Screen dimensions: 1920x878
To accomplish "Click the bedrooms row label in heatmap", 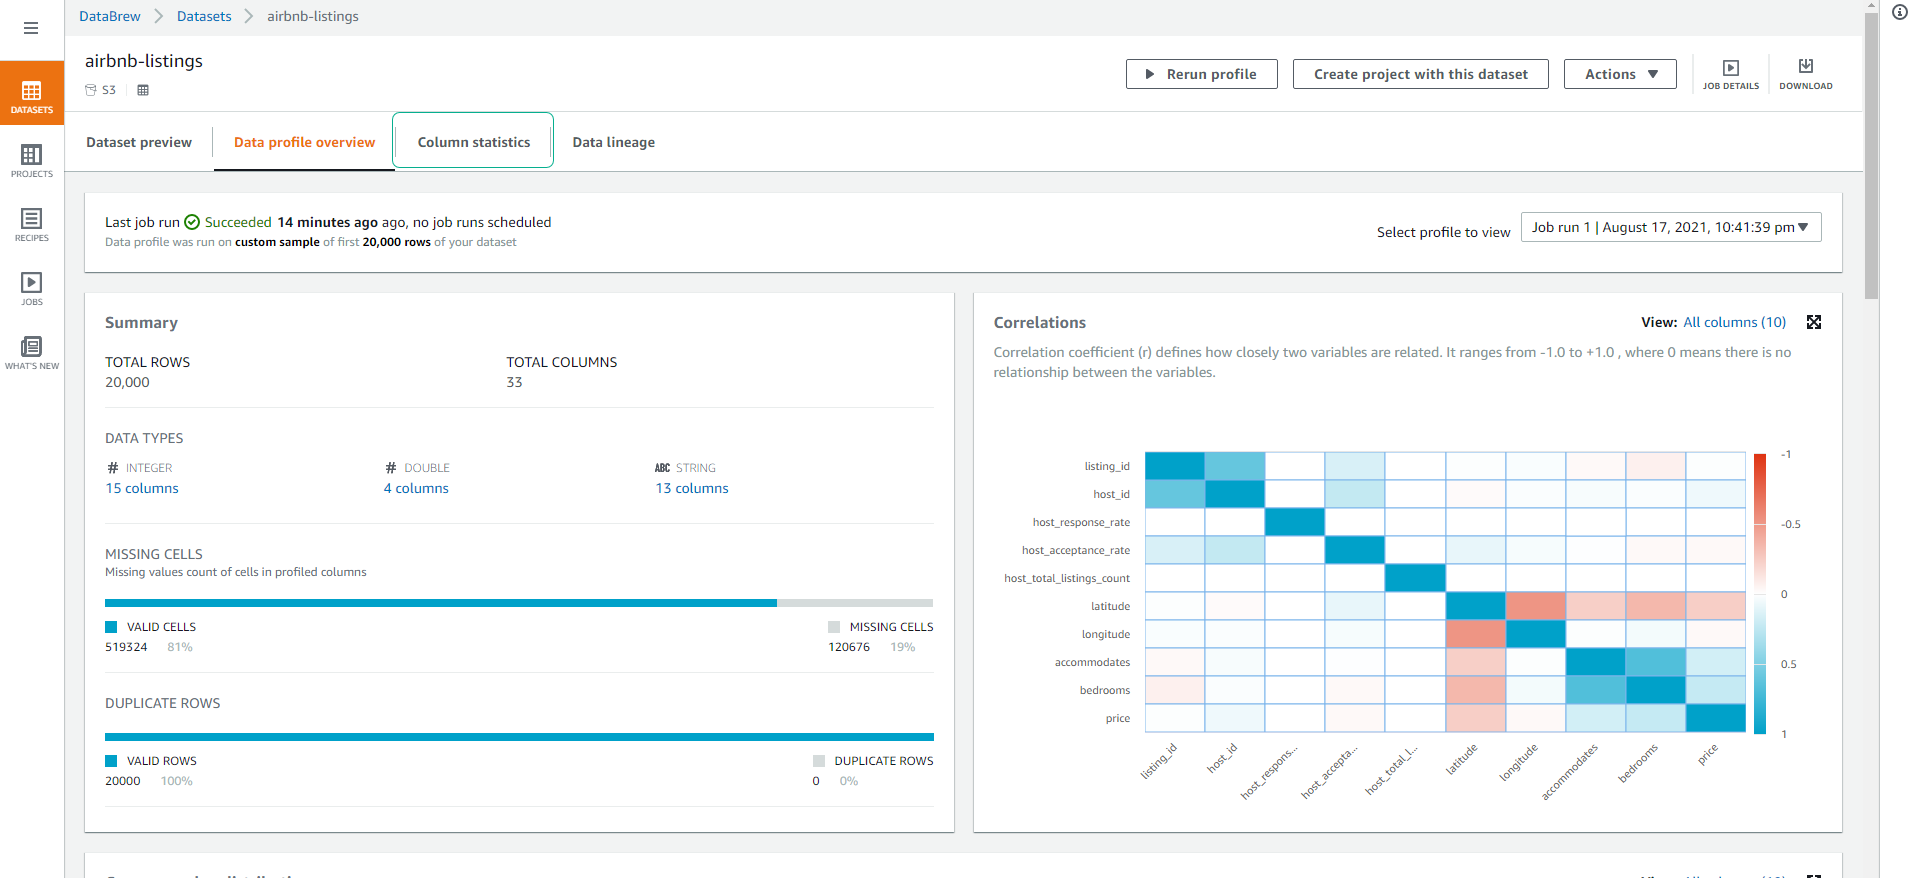I will coord(1105,690).
